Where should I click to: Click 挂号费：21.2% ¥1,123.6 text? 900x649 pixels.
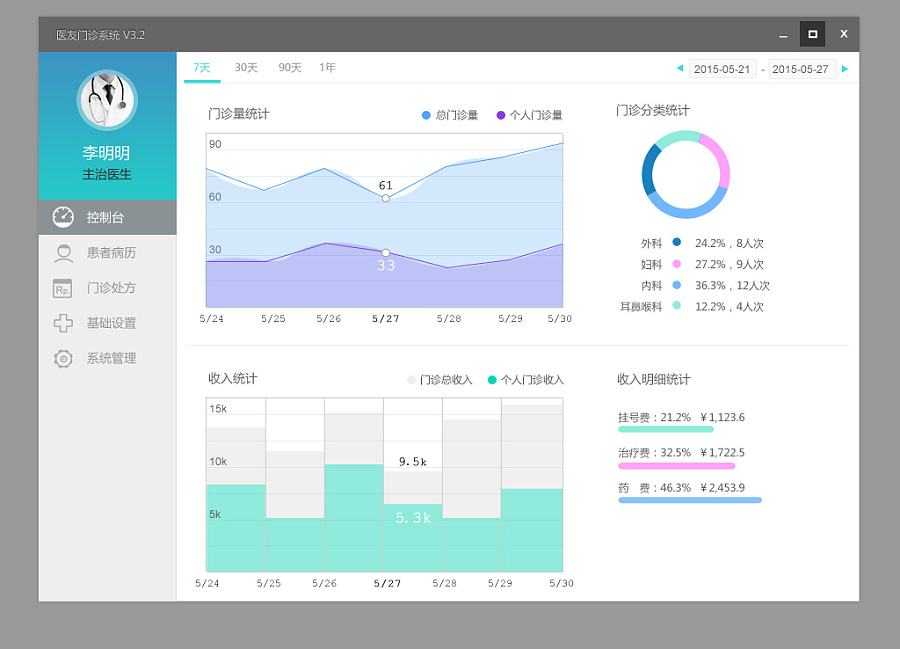(x=681, y=417)
